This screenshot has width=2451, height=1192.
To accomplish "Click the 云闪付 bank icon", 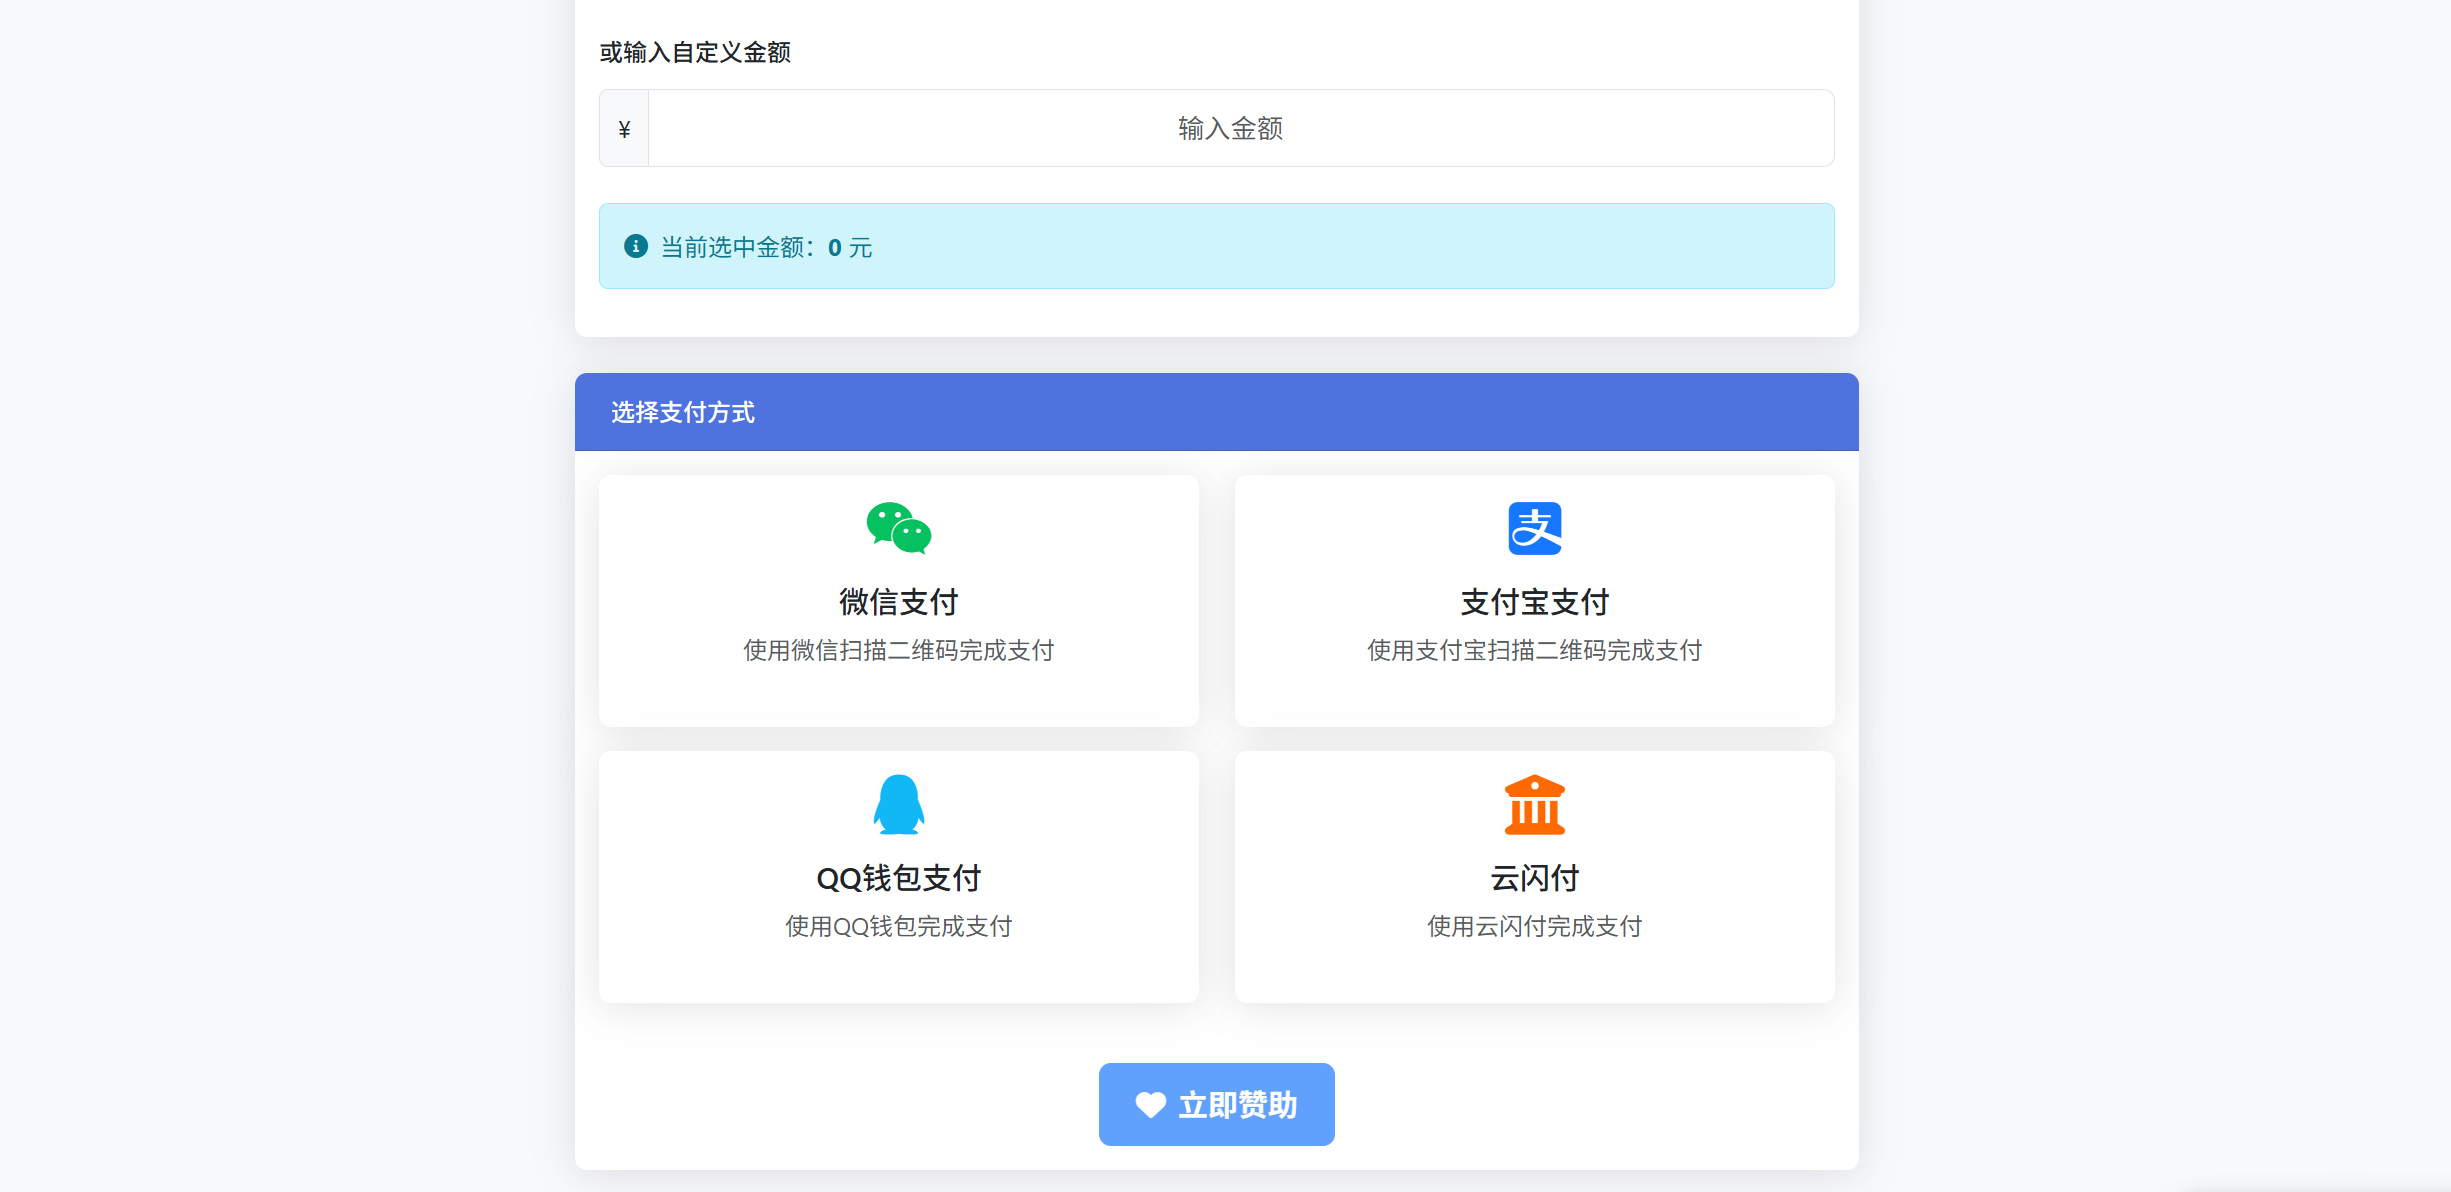I will click(x=1534, y=803).
